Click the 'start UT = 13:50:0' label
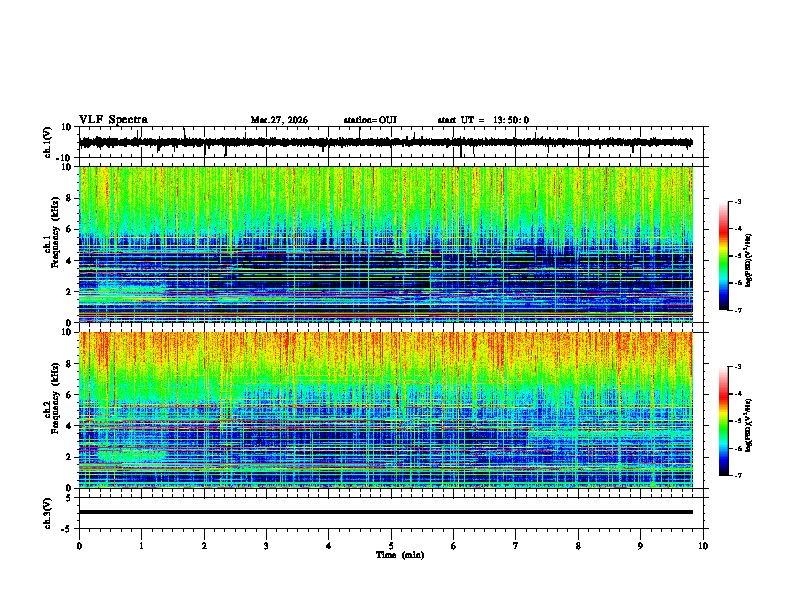 pyautogui.click(x=483, y=120)
